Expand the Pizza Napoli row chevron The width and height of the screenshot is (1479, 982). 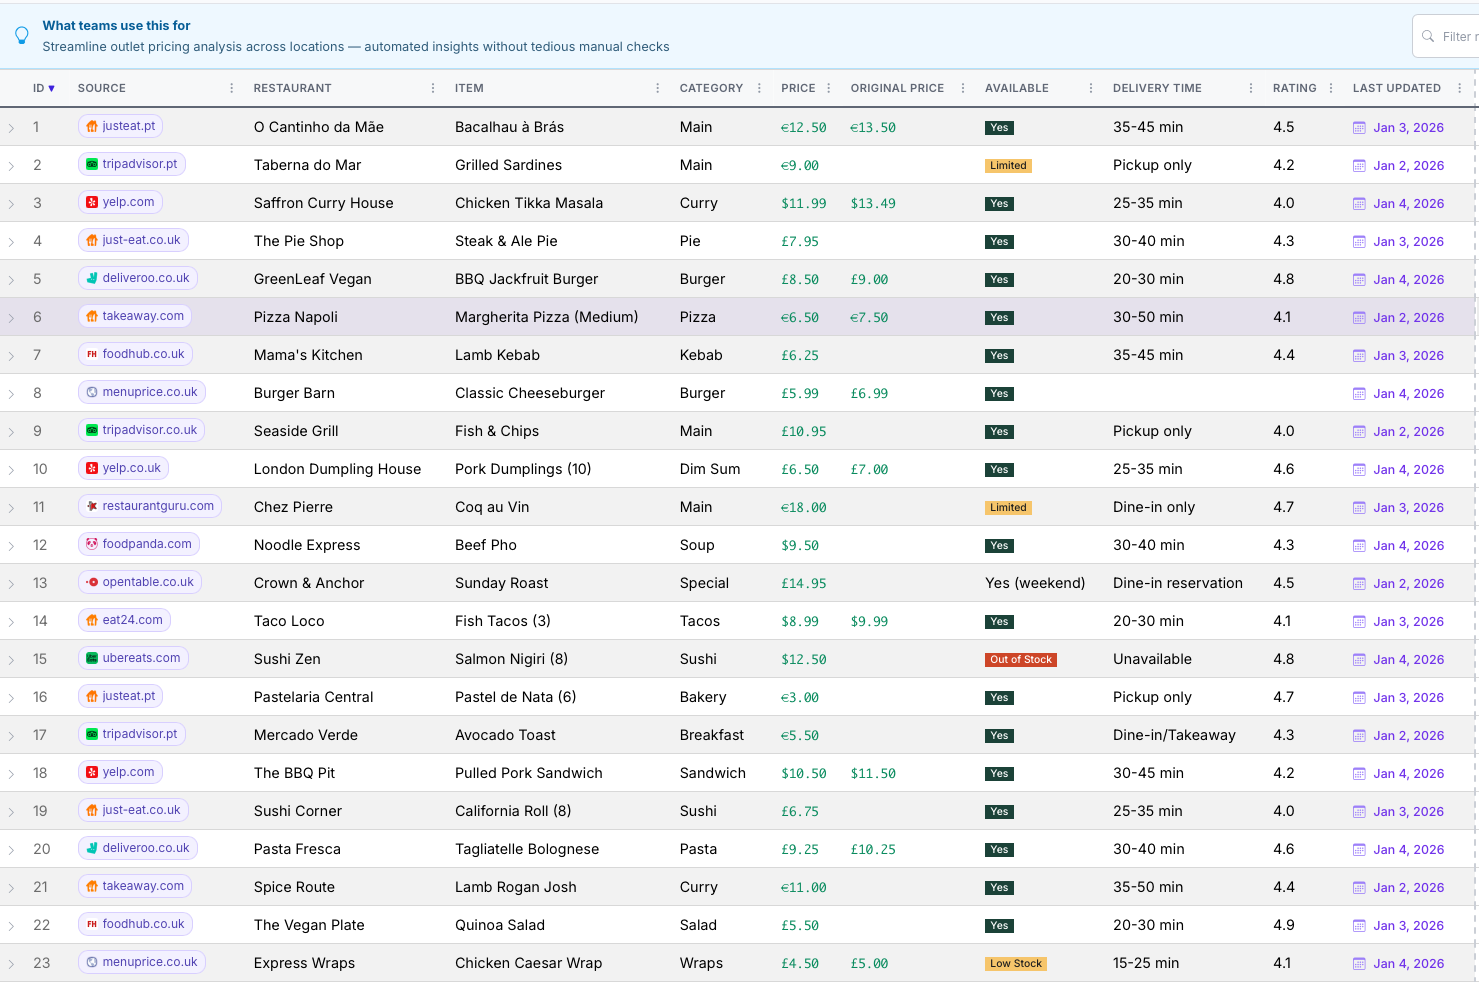[12, 318]
